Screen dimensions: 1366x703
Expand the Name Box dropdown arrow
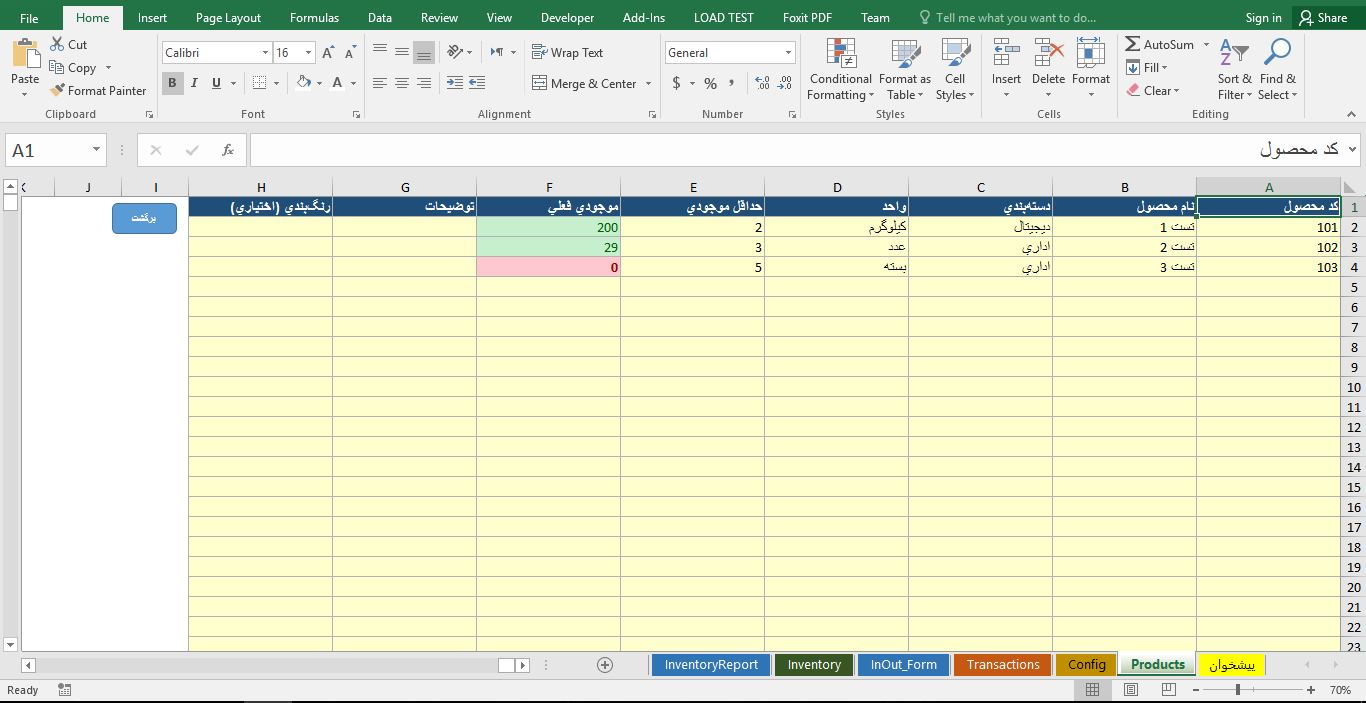[x=96, y=150]
